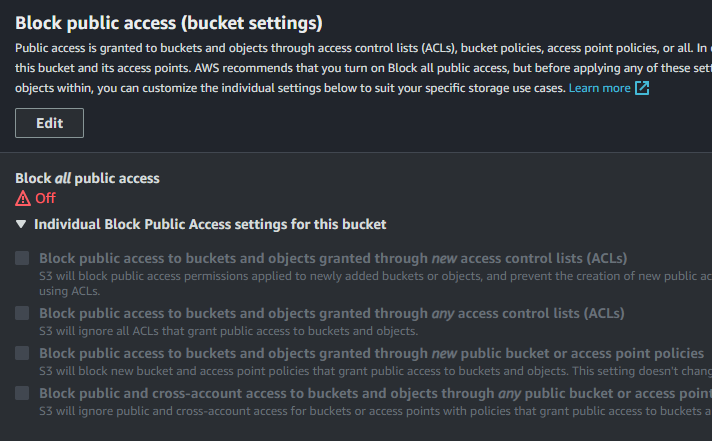The height and width of the screenshot is (441, 712).
Task: Toggle checkbox for public and cross-account access
Action: (22, 393)
